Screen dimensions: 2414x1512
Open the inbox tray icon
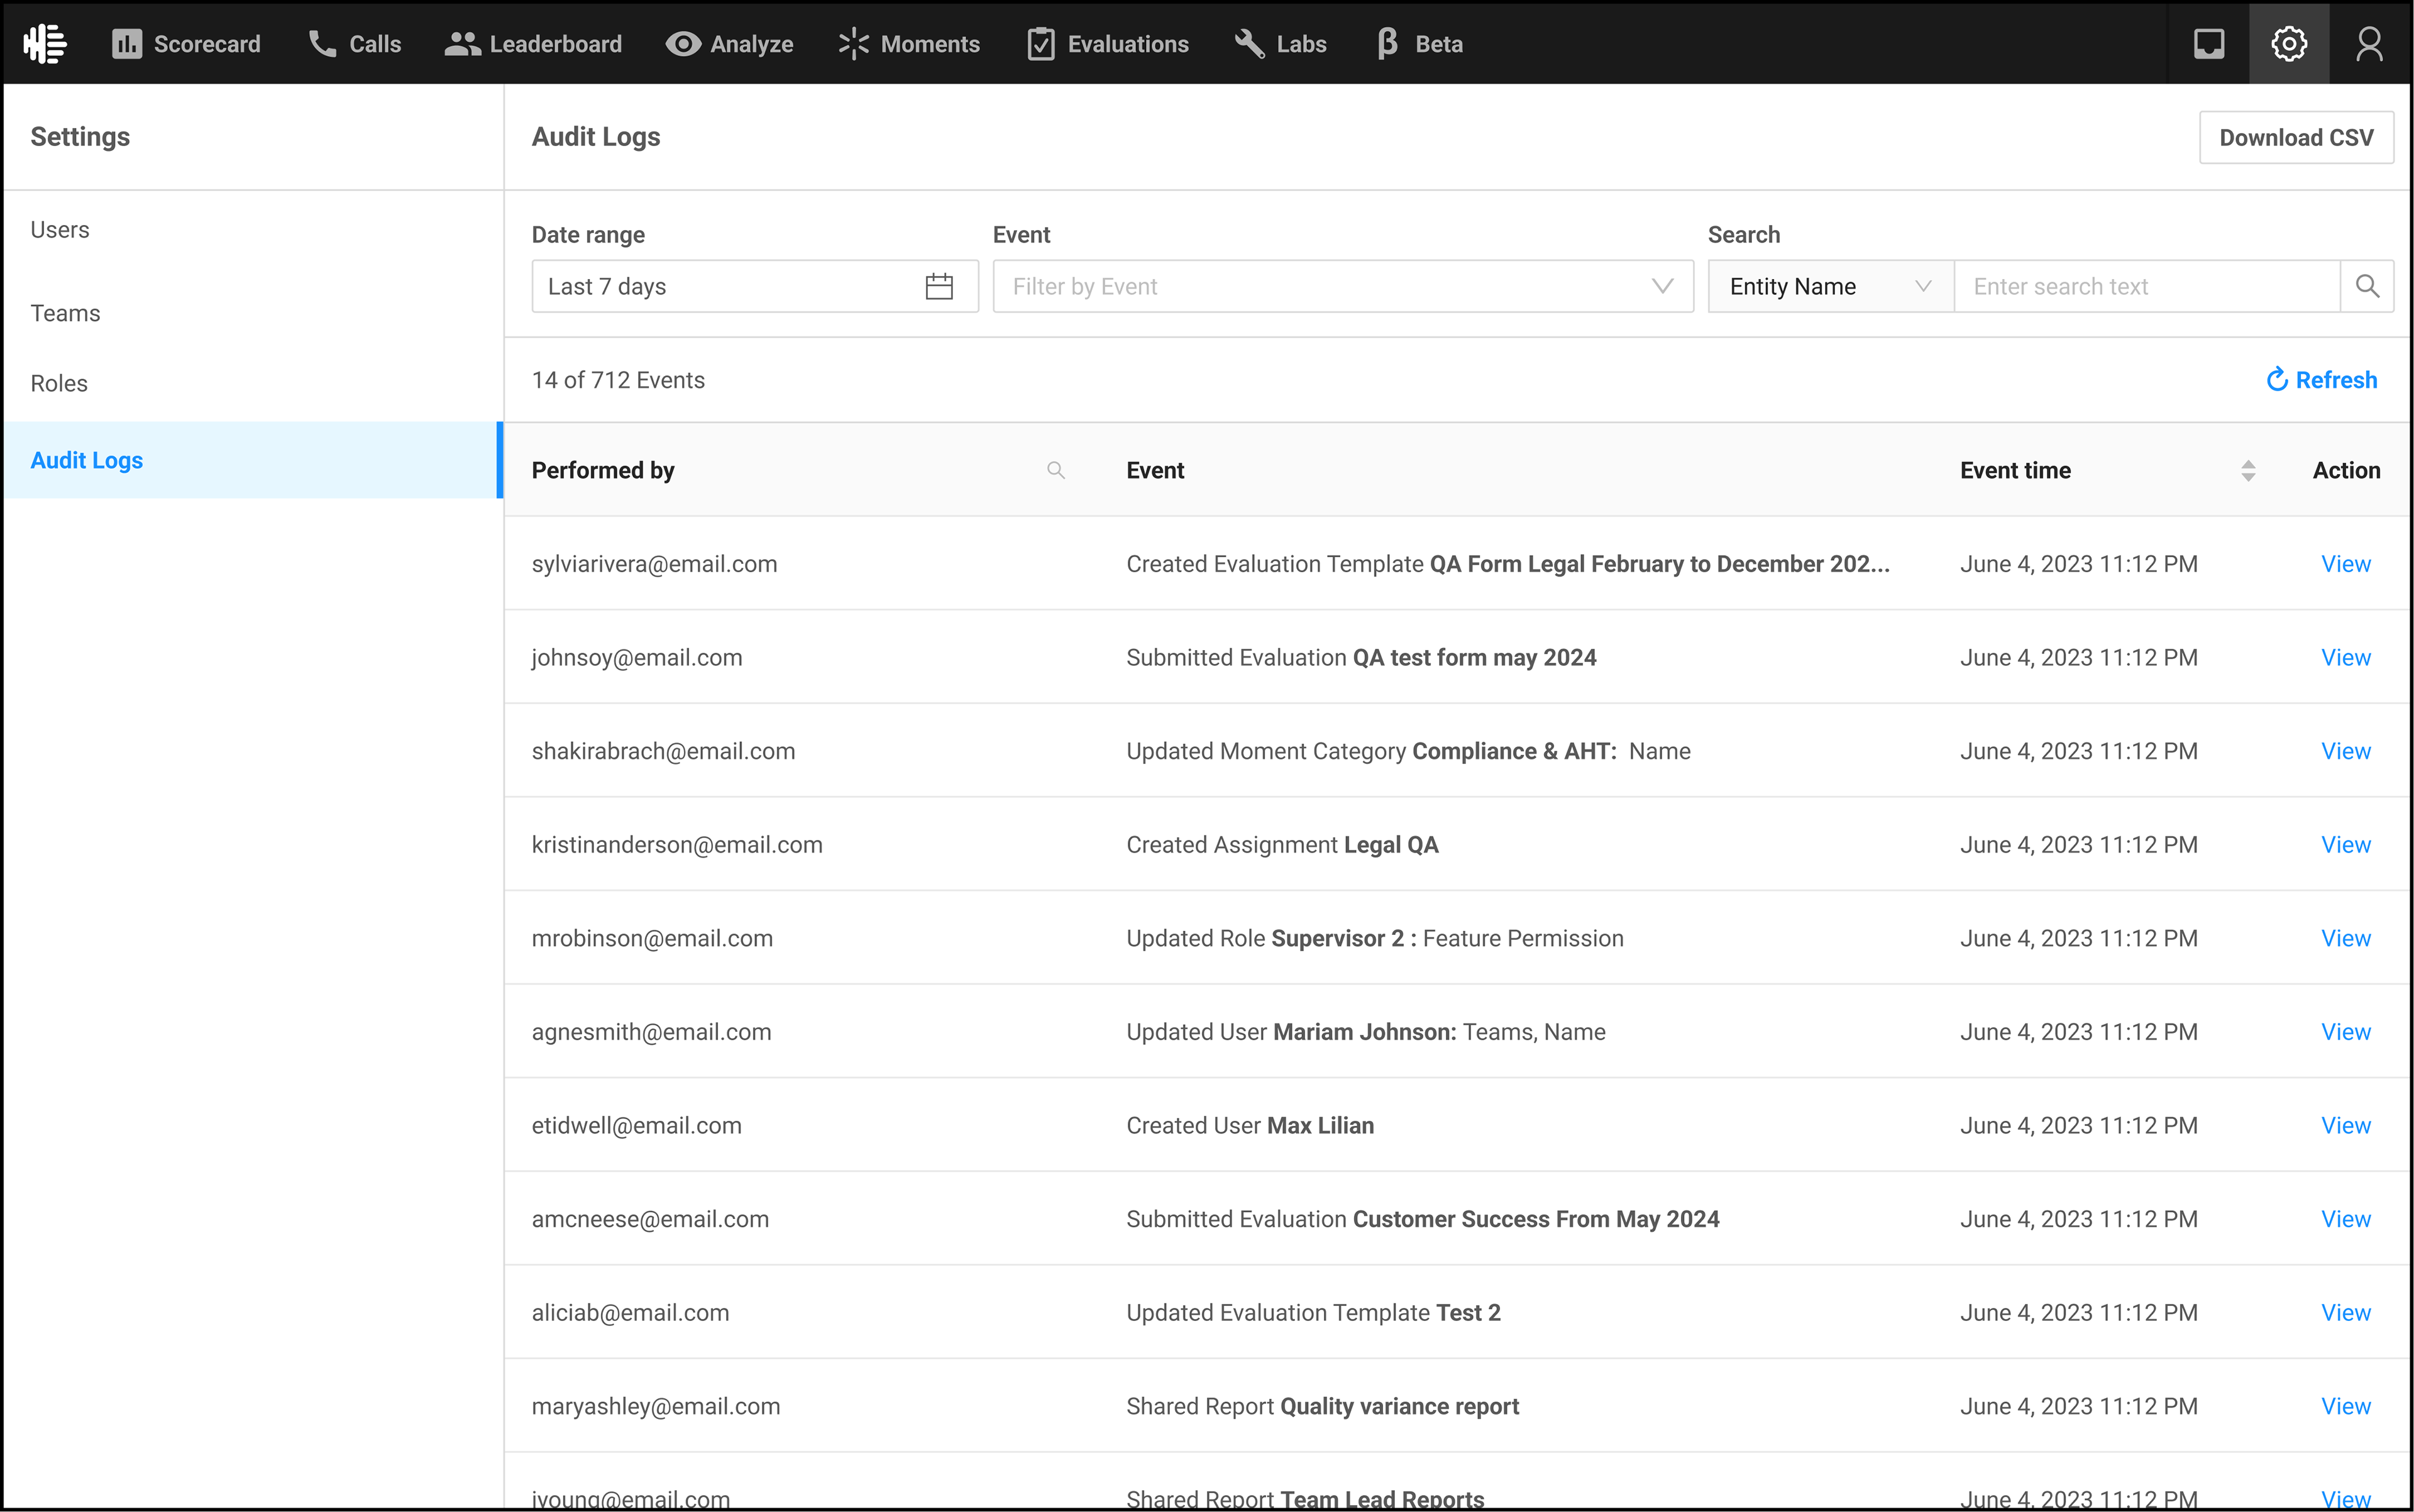[x=2208, y=44]
